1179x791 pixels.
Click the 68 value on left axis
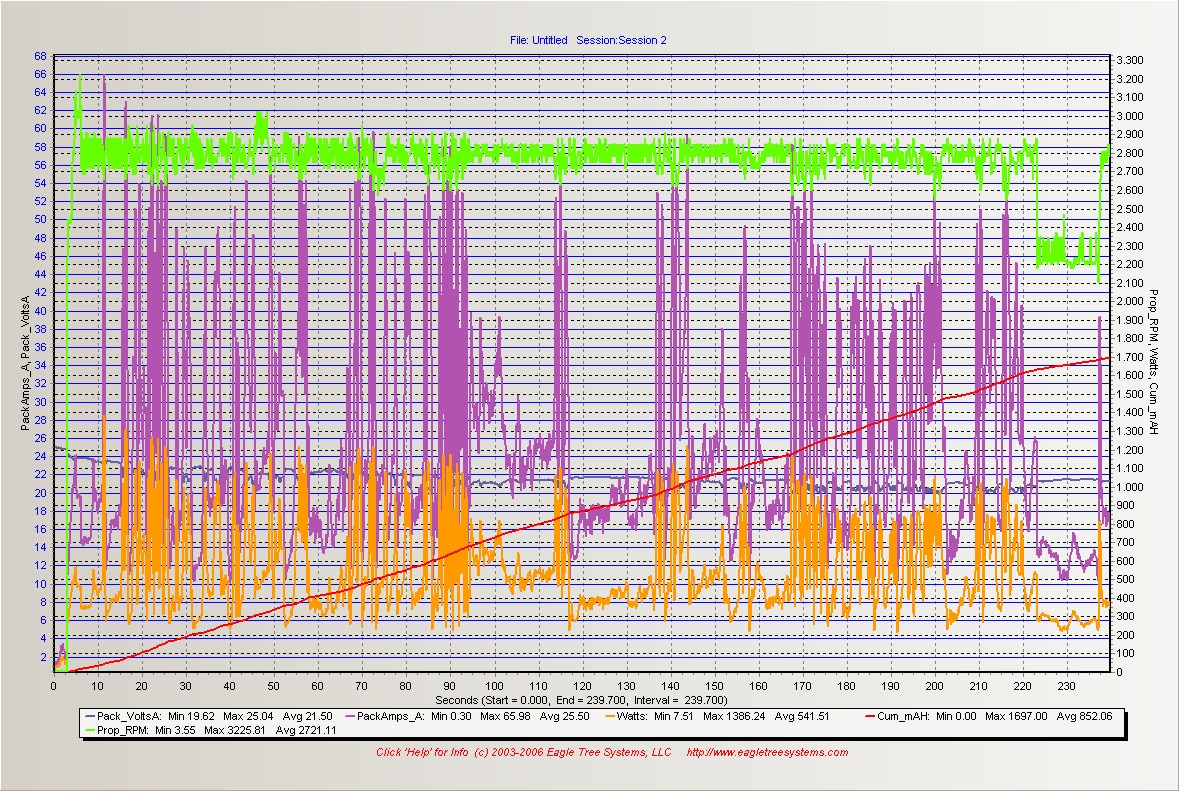[40, 56]
